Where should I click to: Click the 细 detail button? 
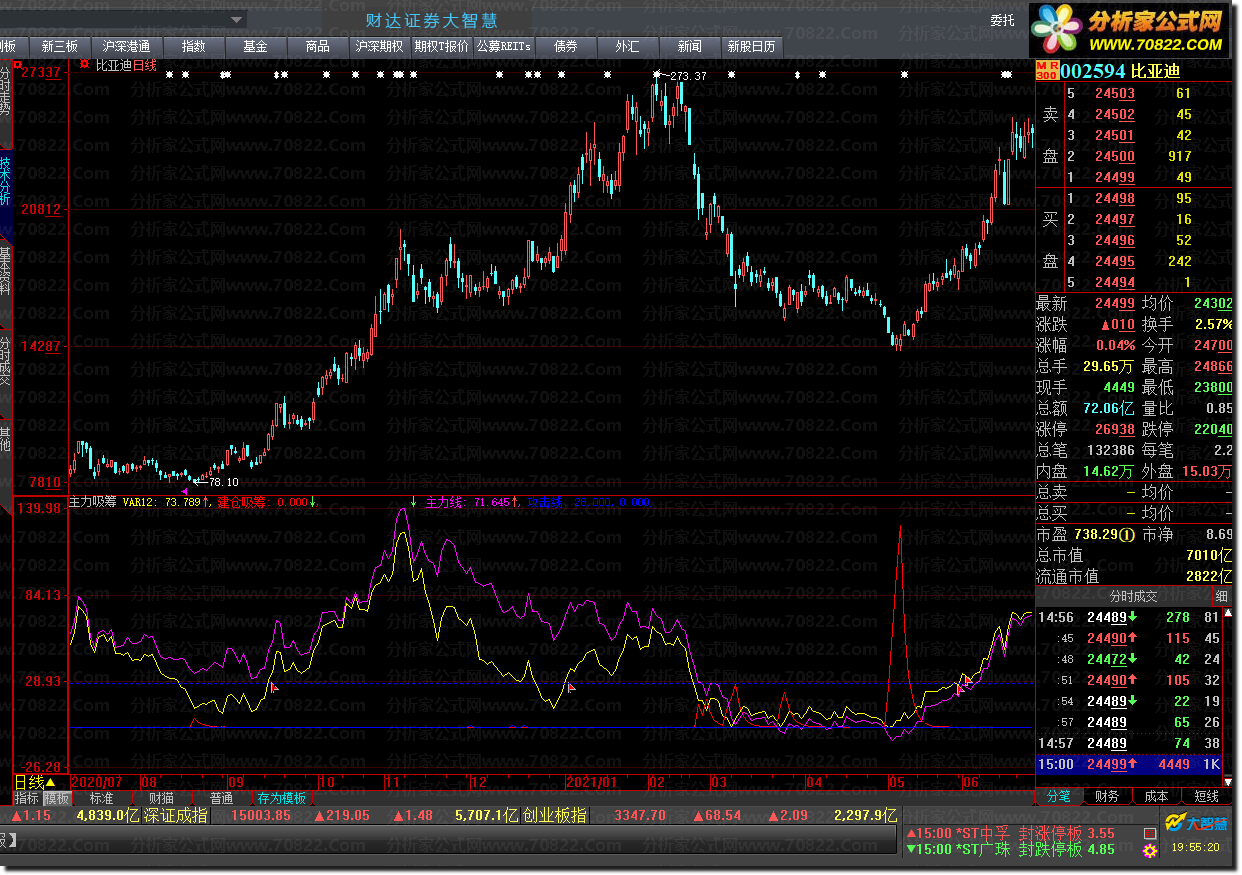click(1222, 597)
